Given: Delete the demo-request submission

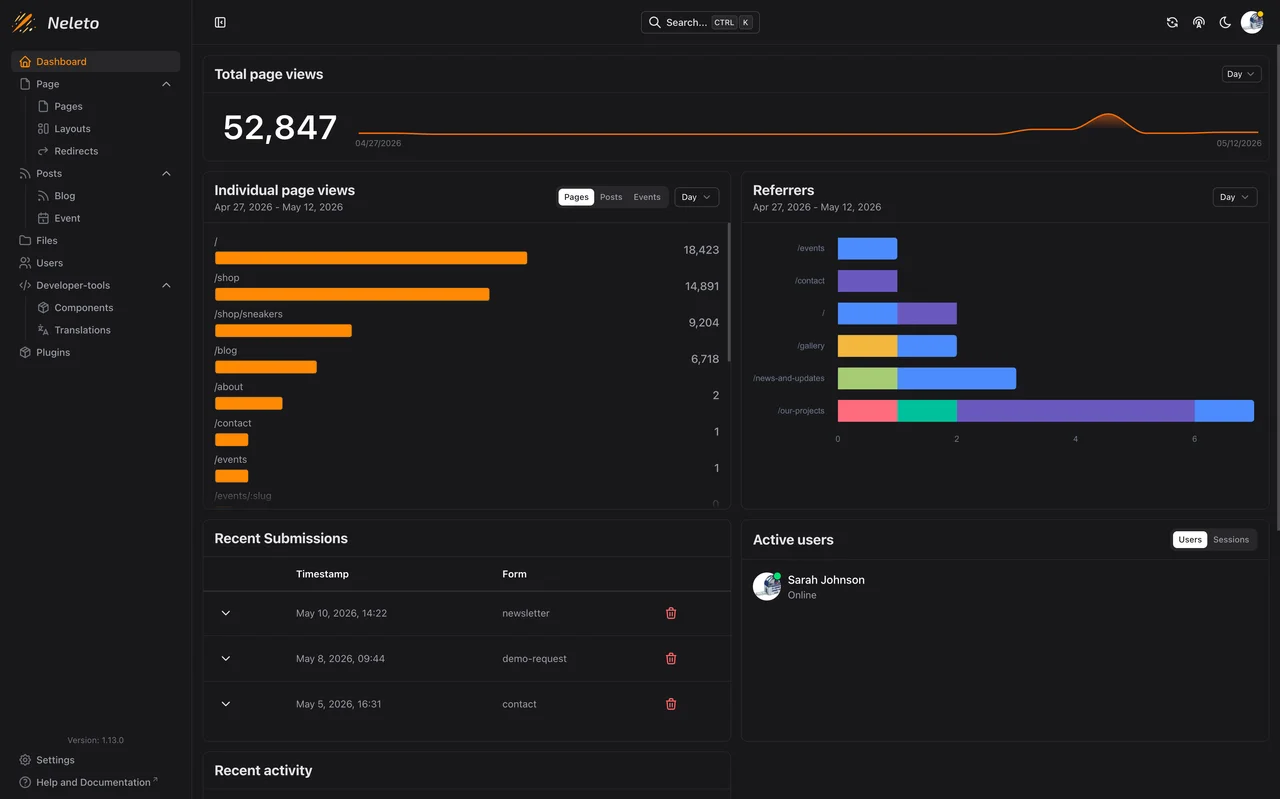Looking at the screenshot, I should coord(671,658).
